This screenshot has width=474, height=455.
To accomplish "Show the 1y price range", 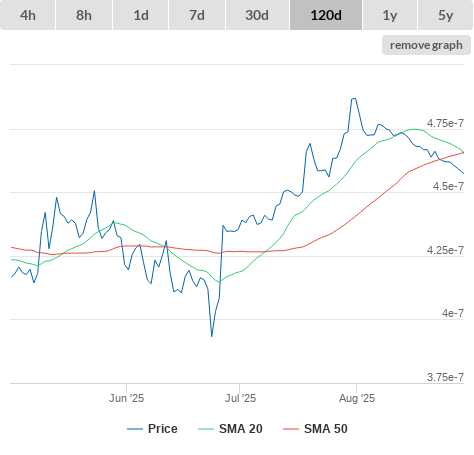I will point(390,15).
